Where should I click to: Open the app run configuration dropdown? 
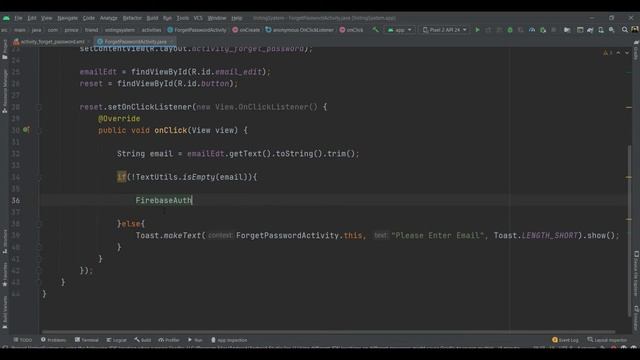pos(400,30)
